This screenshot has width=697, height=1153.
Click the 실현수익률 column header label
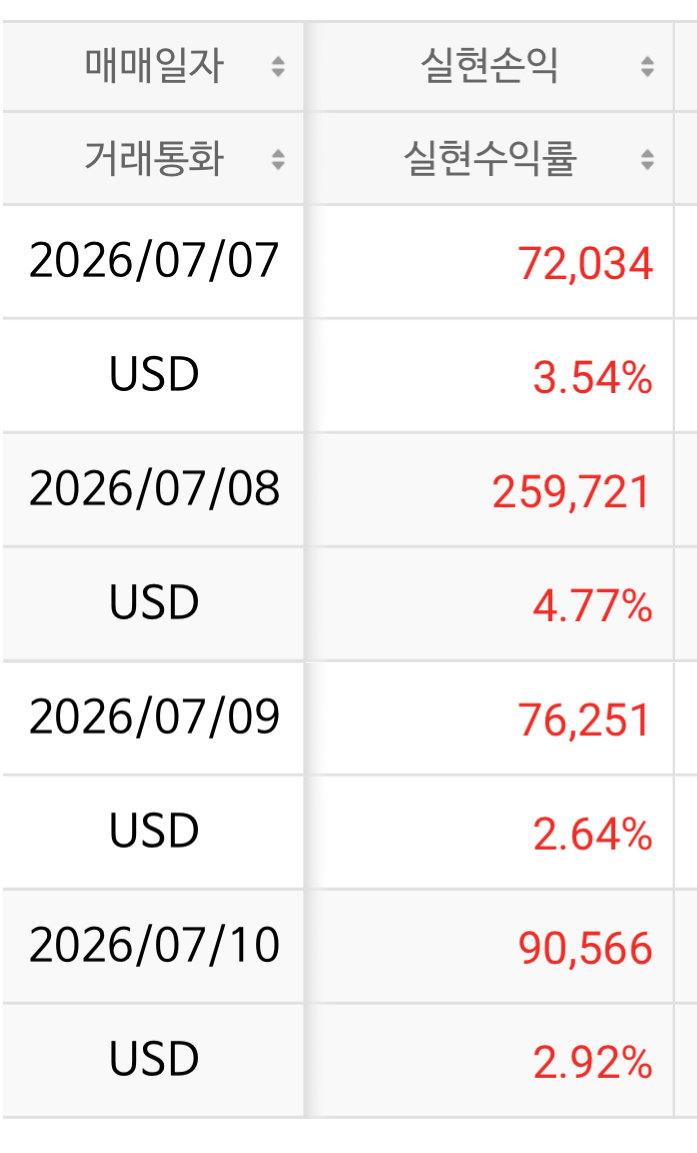click(x=490, y=158)
